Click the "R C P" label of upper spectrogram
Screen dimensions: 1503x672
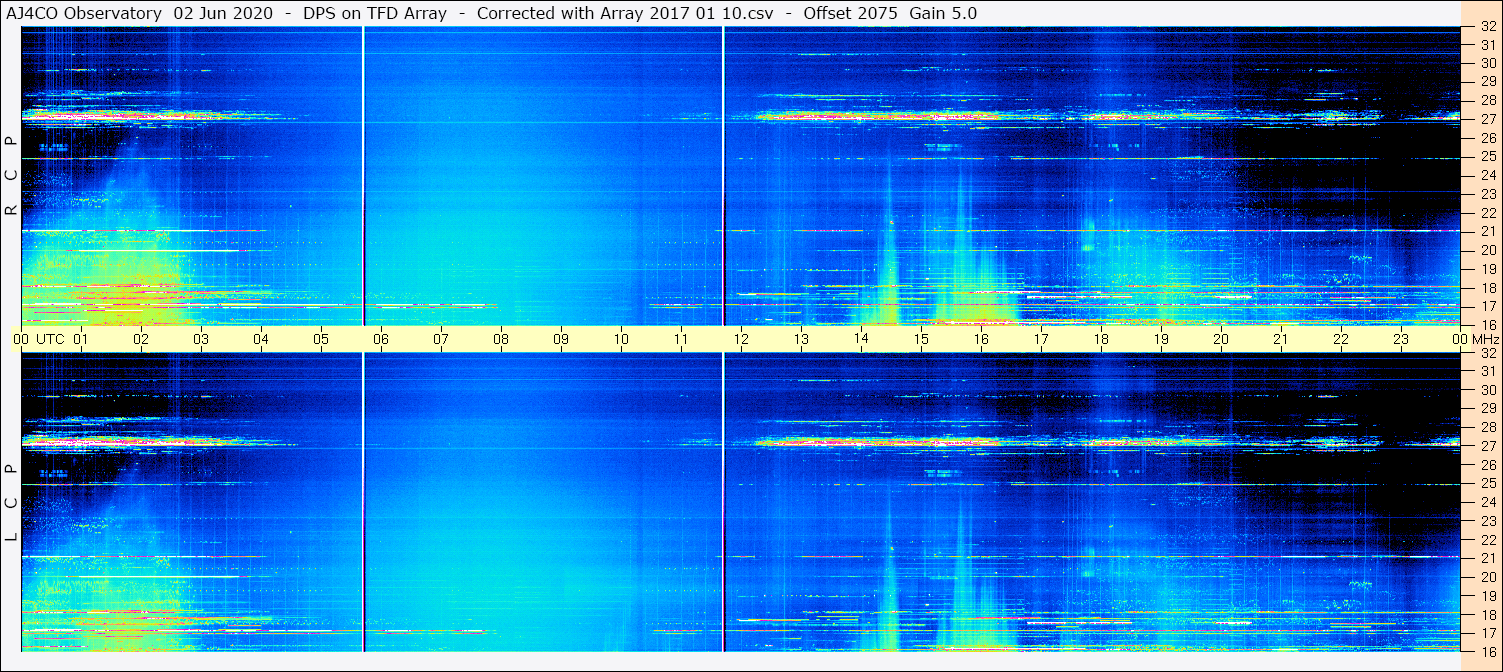point(11,176)
